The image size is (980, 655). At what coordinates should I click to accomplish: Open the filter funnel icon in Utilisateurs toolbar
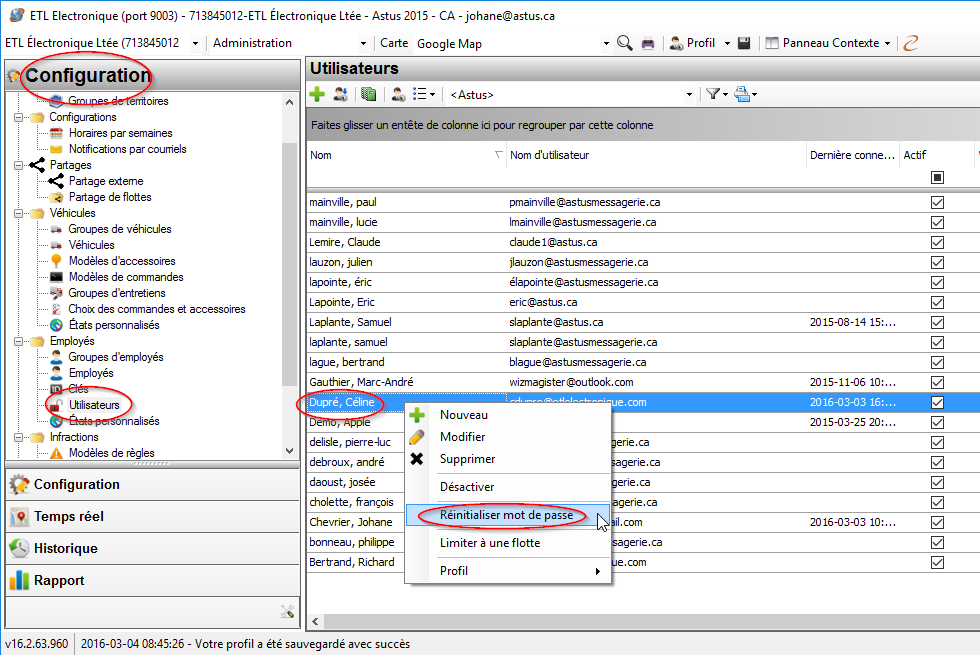713,94
